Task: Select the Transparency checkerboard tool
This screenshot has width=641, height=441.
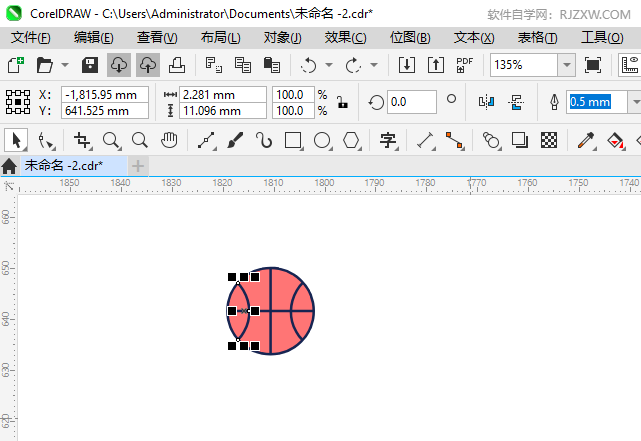Action: click(x=549, y=140)
